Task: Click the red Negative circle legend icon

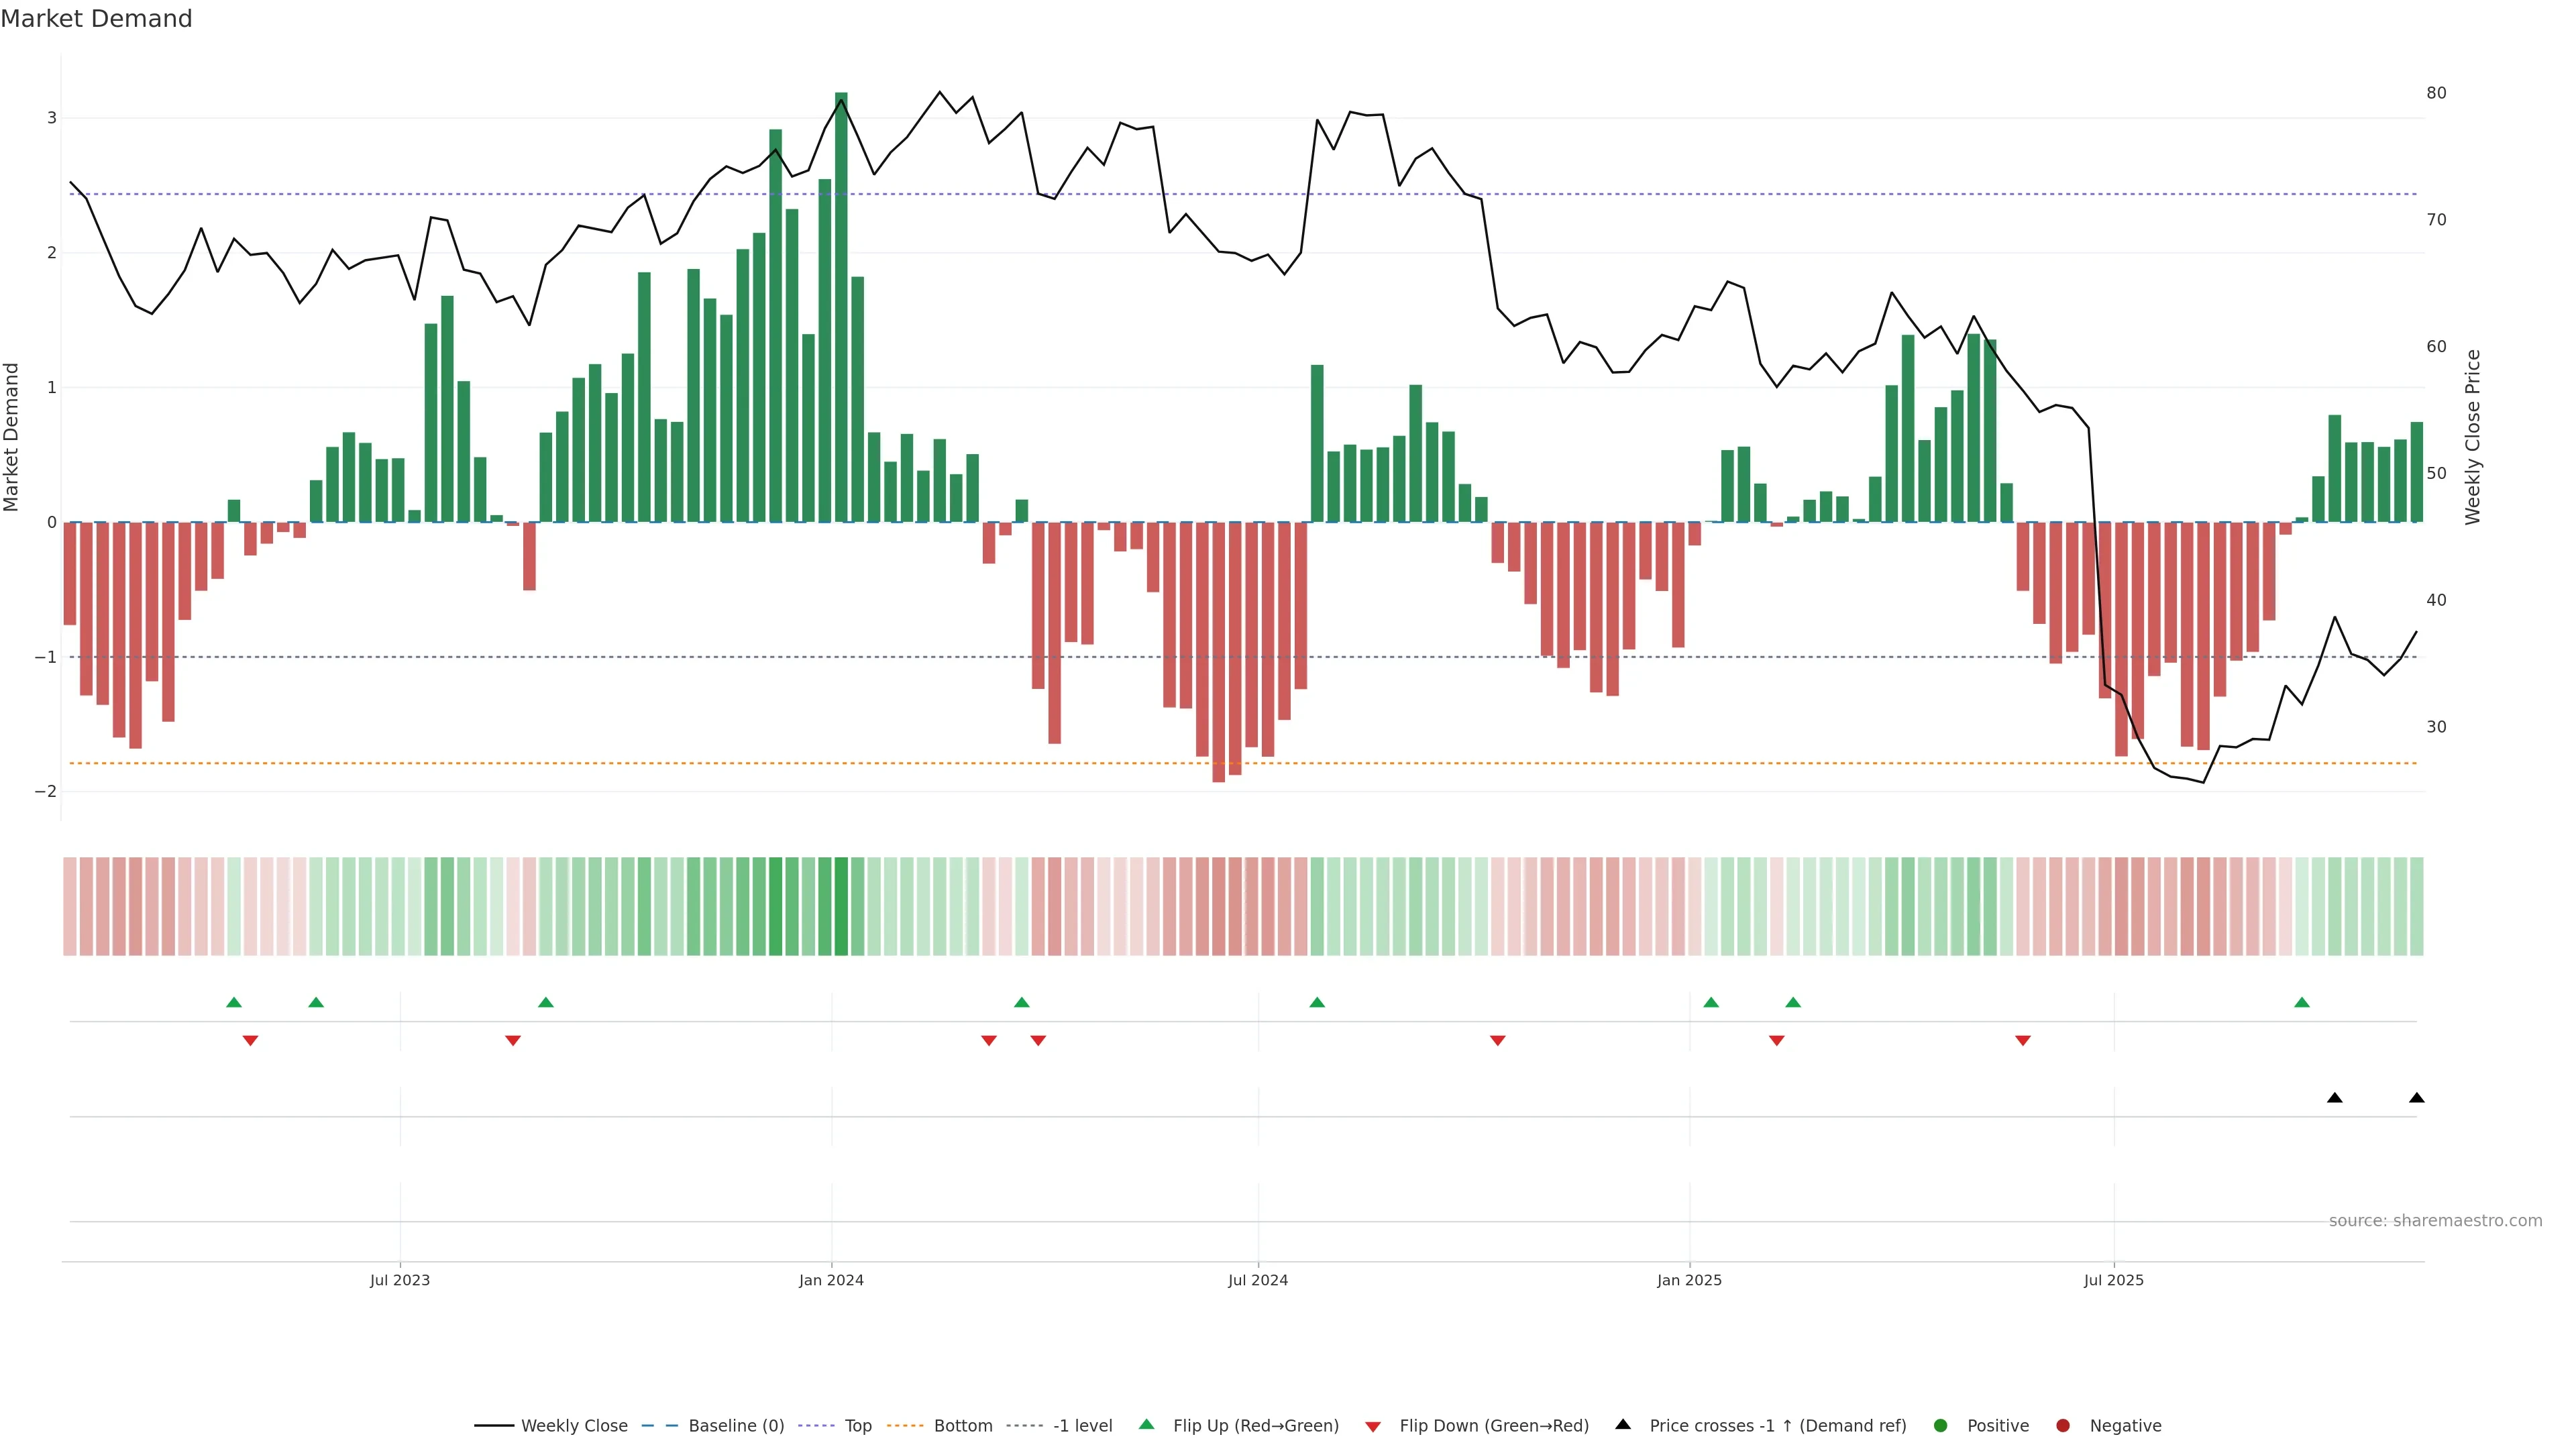Action: tap(2063, 1425)
